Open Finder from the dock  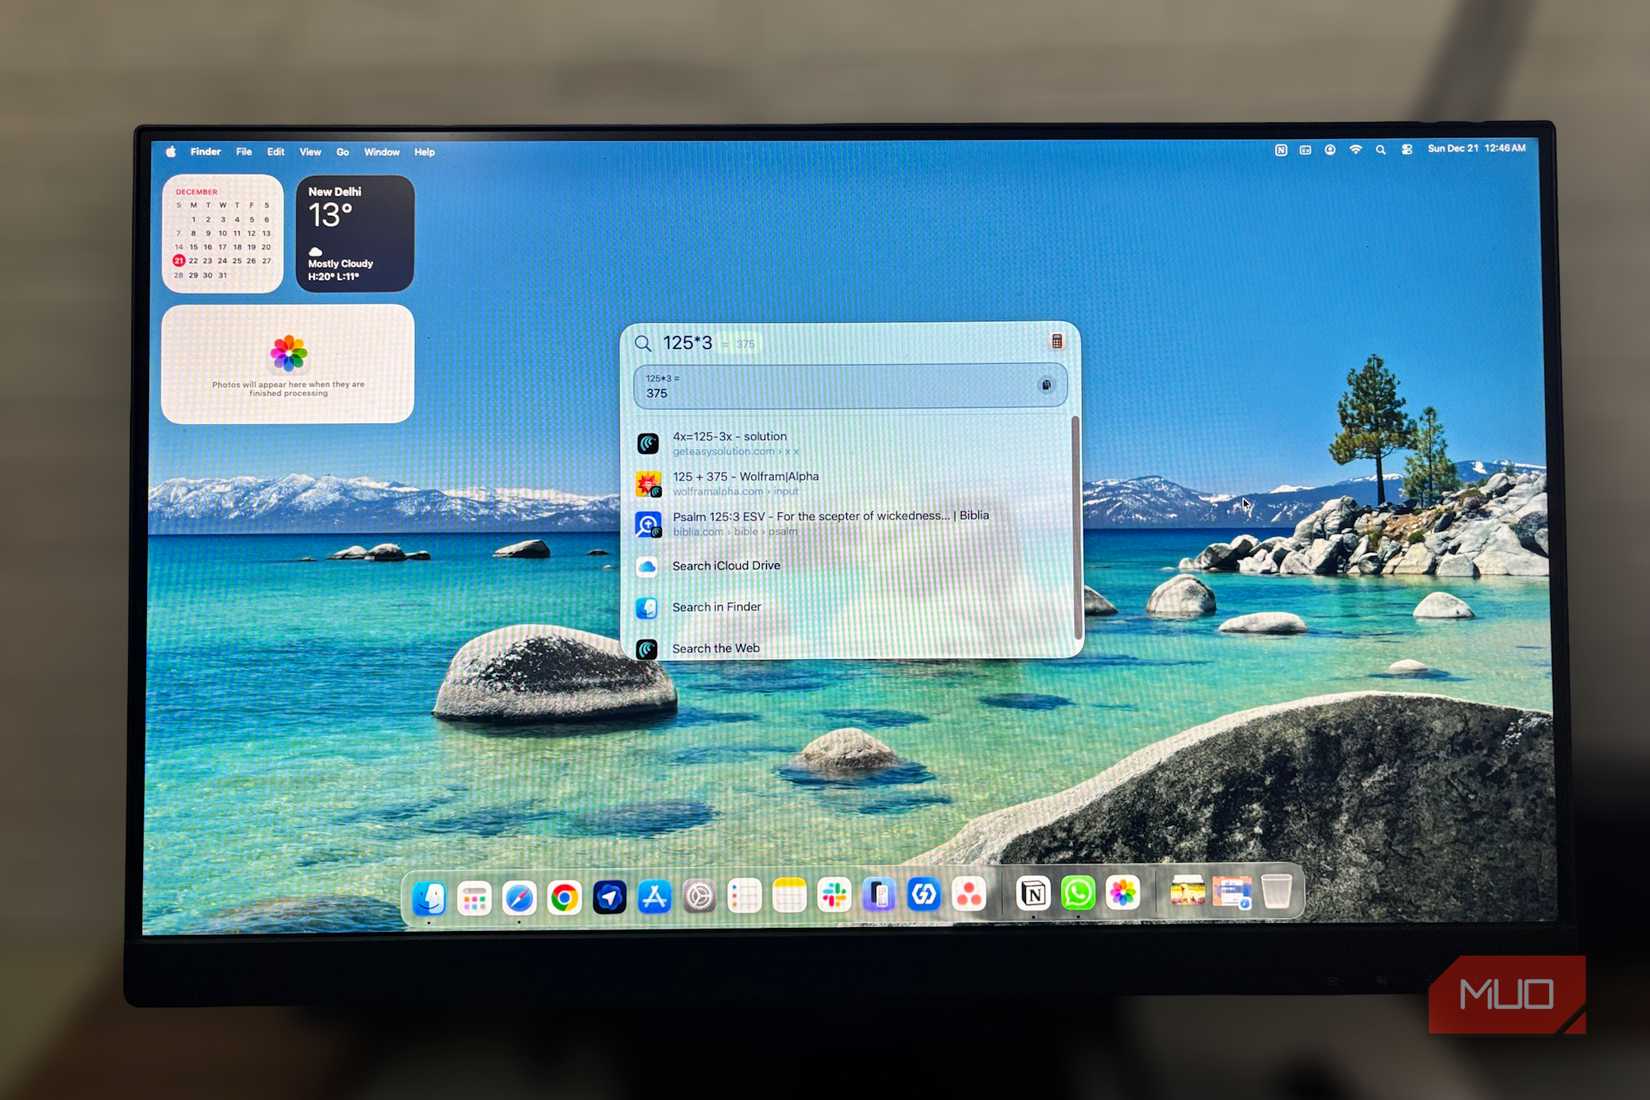(429, 898)
